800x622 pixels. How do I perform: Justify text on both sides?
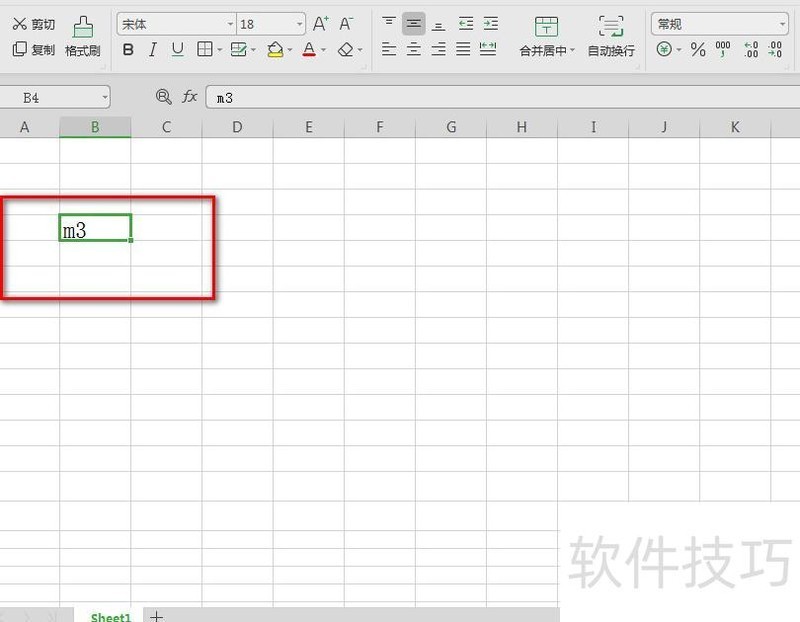(463, 49)
